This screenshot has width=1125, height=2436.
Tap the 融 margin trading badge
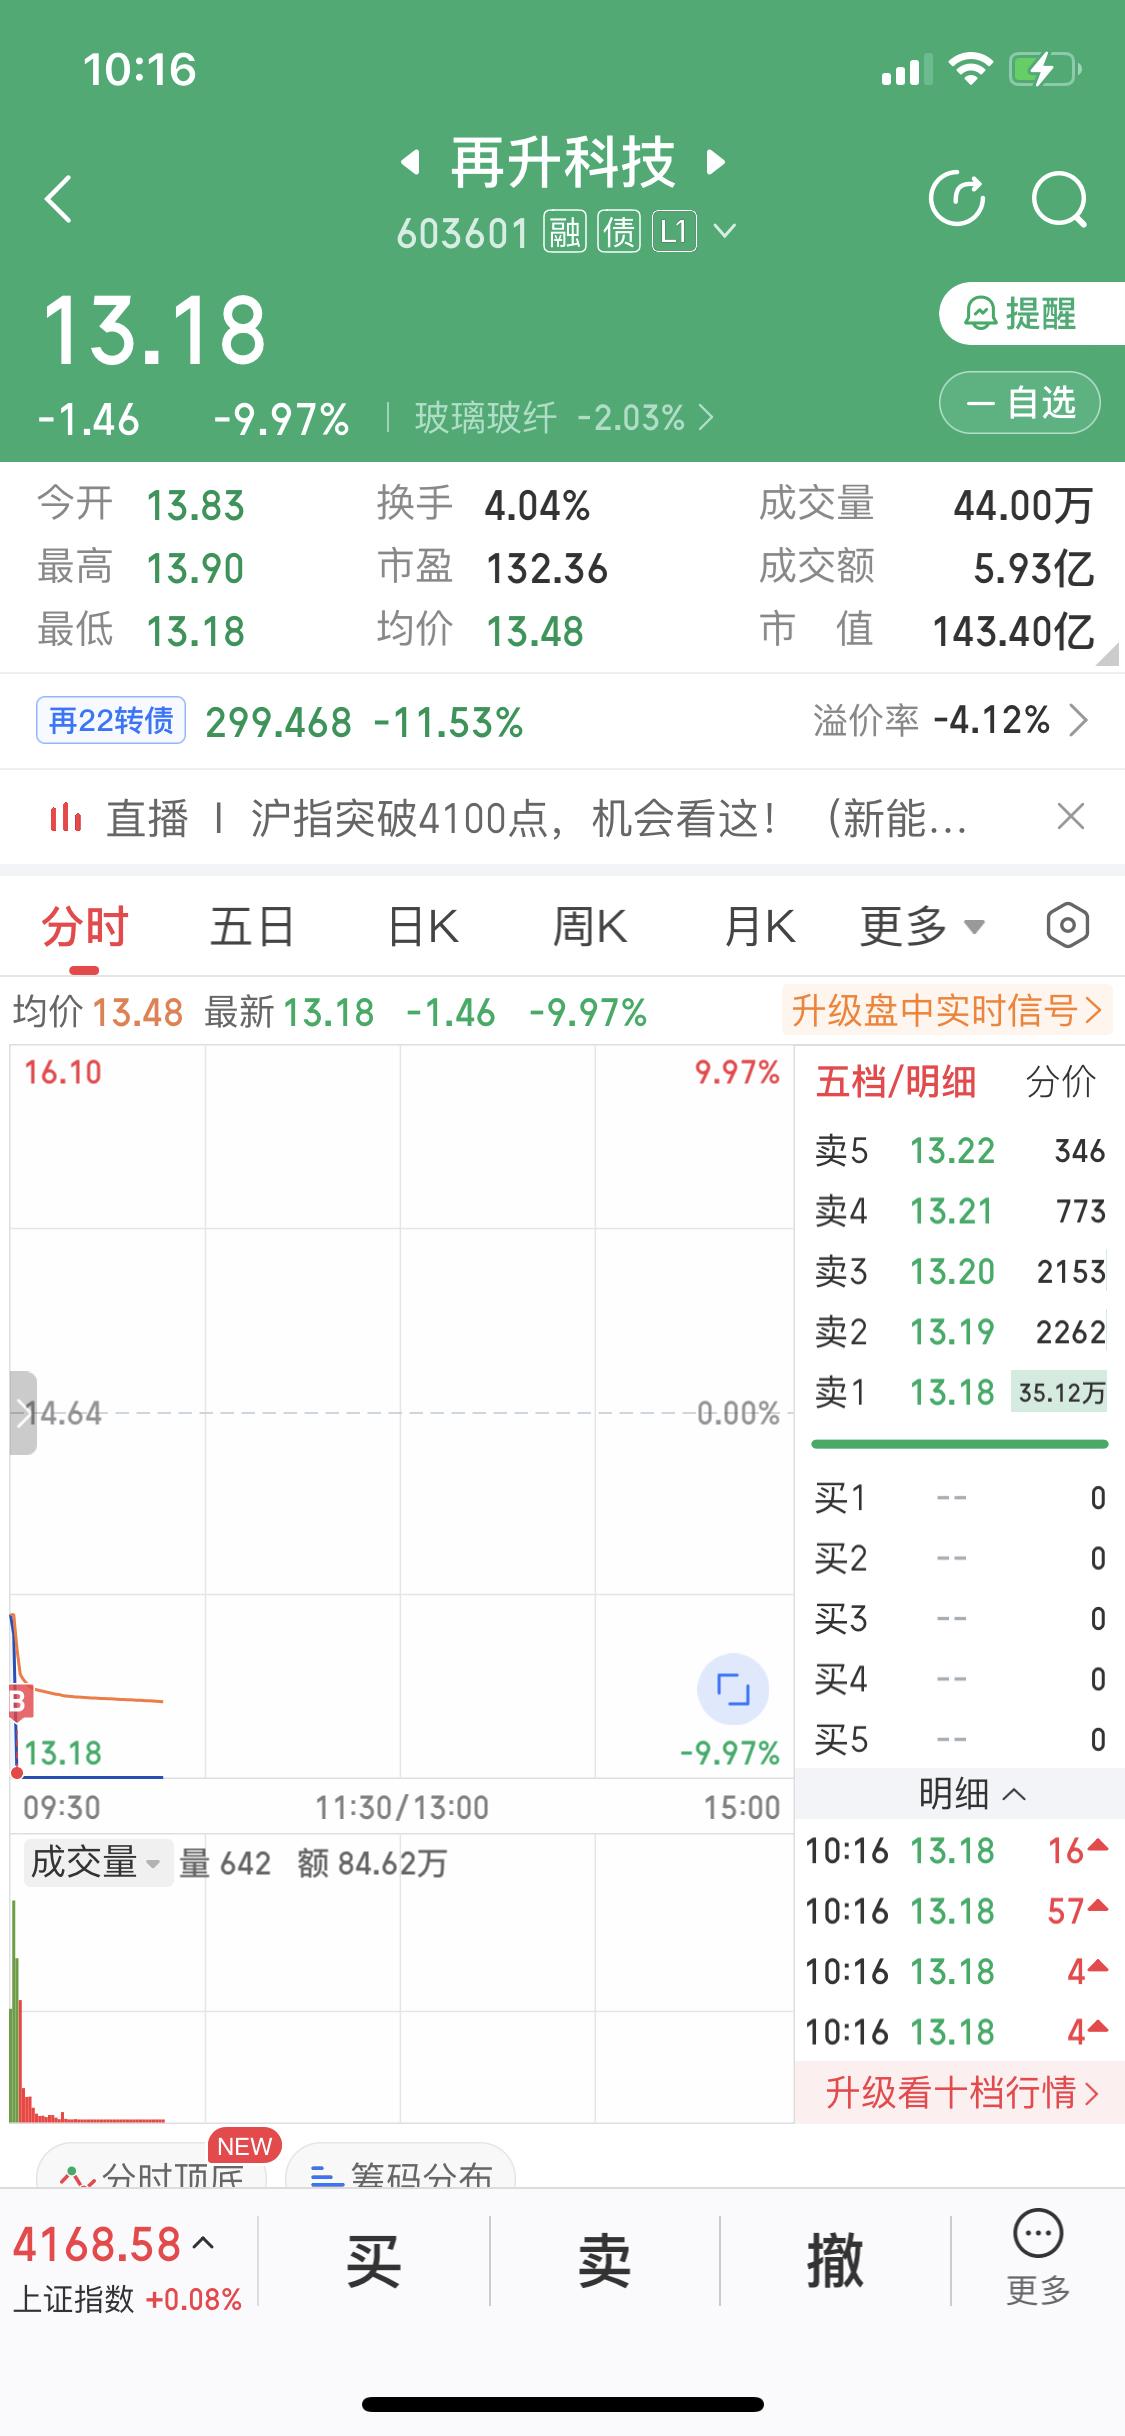[x=564, y=233]
